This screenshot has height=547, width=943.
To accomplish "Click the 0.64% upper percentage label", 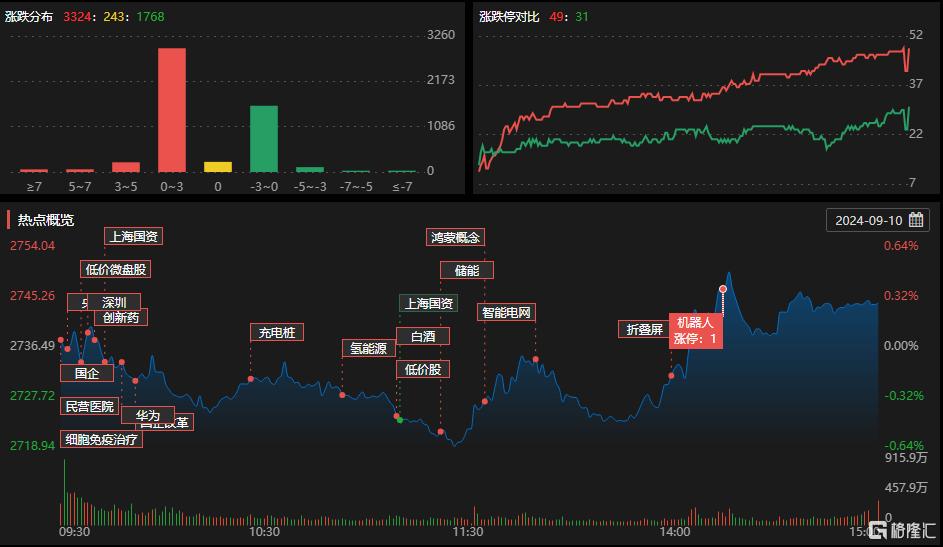I will coord(901,245).
